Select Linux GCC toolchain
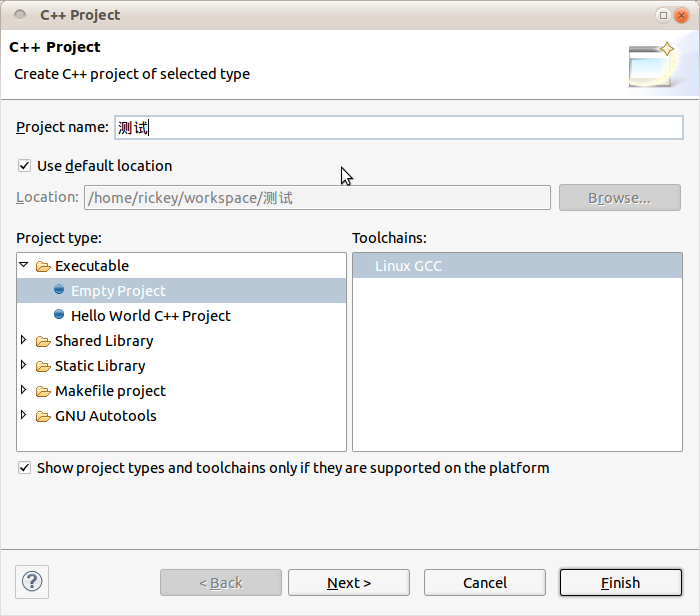 pos(517,266)
